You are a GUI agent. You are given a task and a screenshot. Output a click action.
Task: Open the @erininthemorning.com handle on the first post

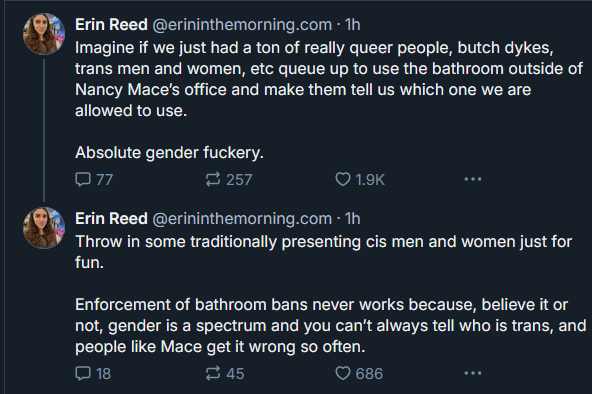click(x=242, y=25)
